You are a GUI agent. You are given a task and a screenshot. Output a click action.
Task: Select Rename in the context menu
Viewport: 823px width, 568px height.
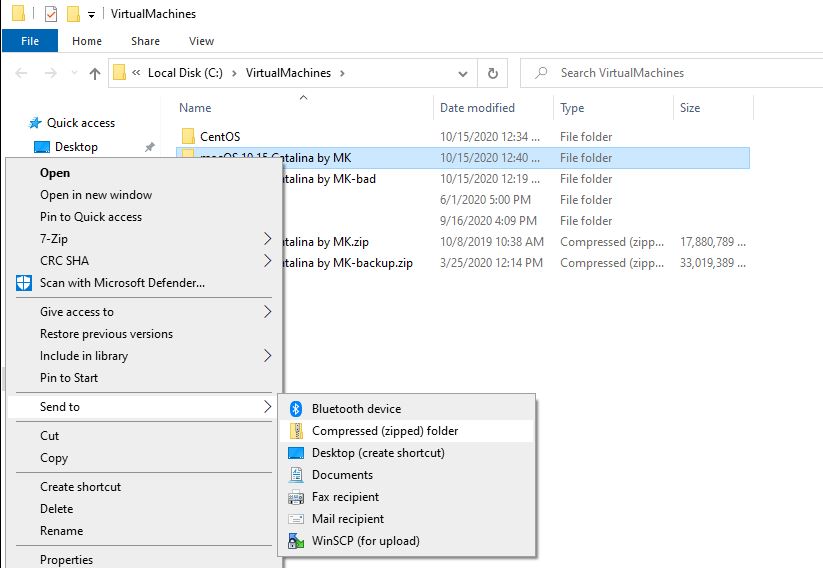tap(61, 531)
